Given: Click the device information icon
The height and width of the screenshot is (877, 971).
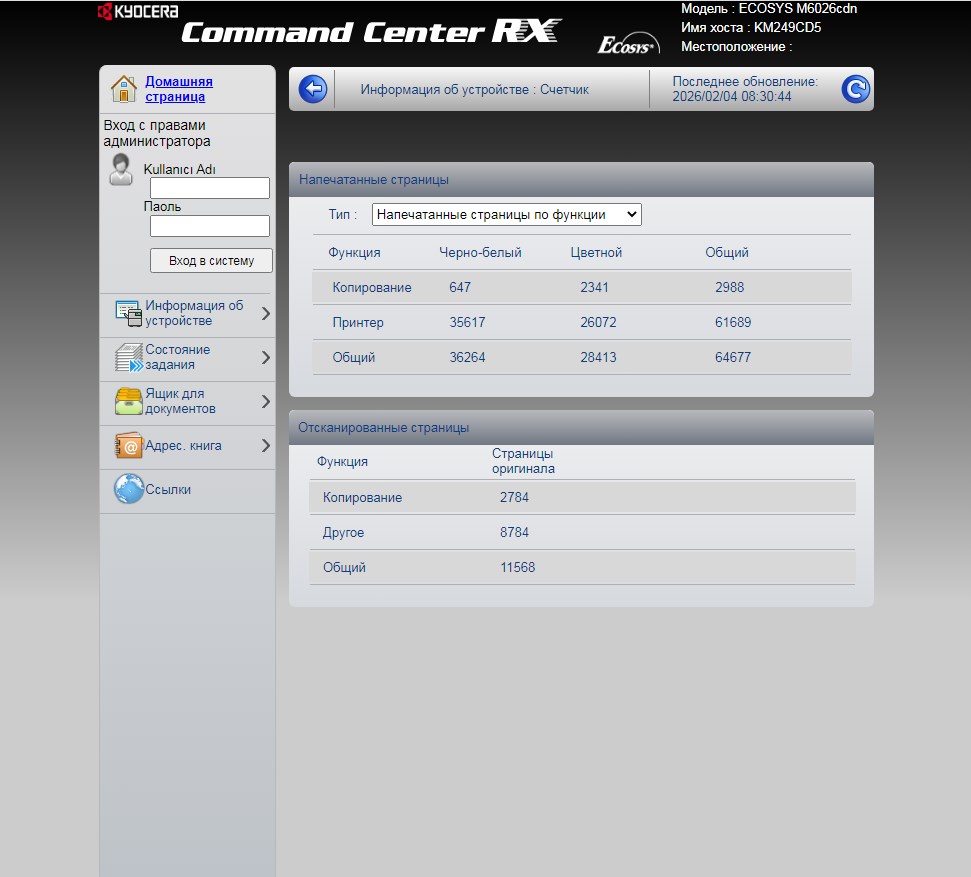Looking at the screenshot, I should pyautogui.click(x=129, y=313).
